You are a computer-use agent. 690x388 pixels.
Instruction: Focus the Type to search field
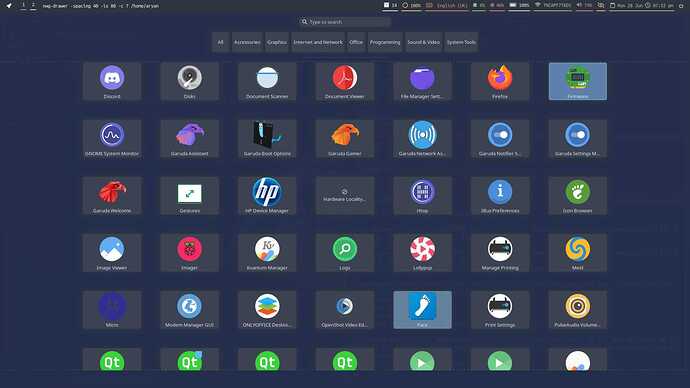click(x=345, y=22)
